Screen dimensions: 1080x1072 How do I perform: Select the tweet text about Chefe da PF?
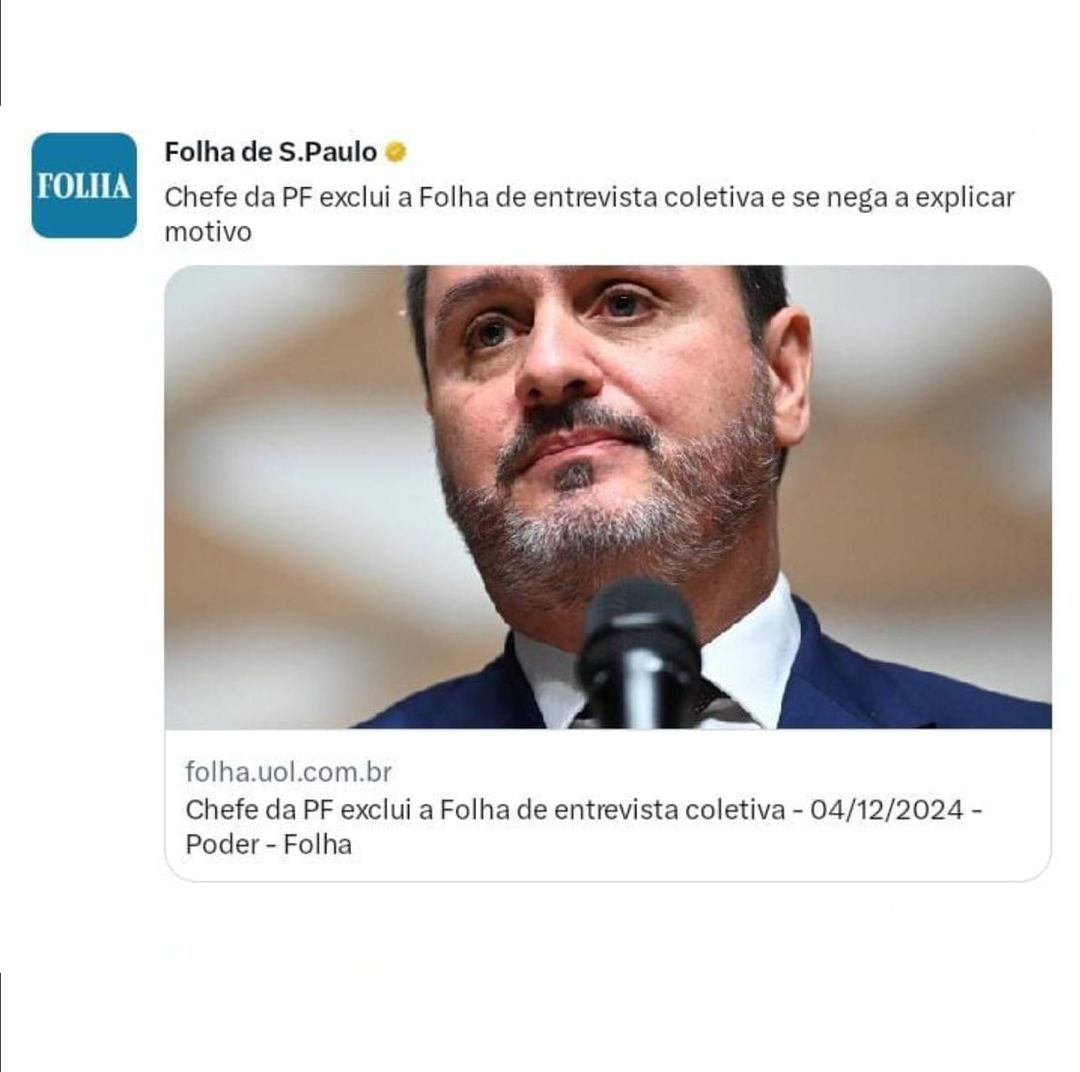pos(589,214)
